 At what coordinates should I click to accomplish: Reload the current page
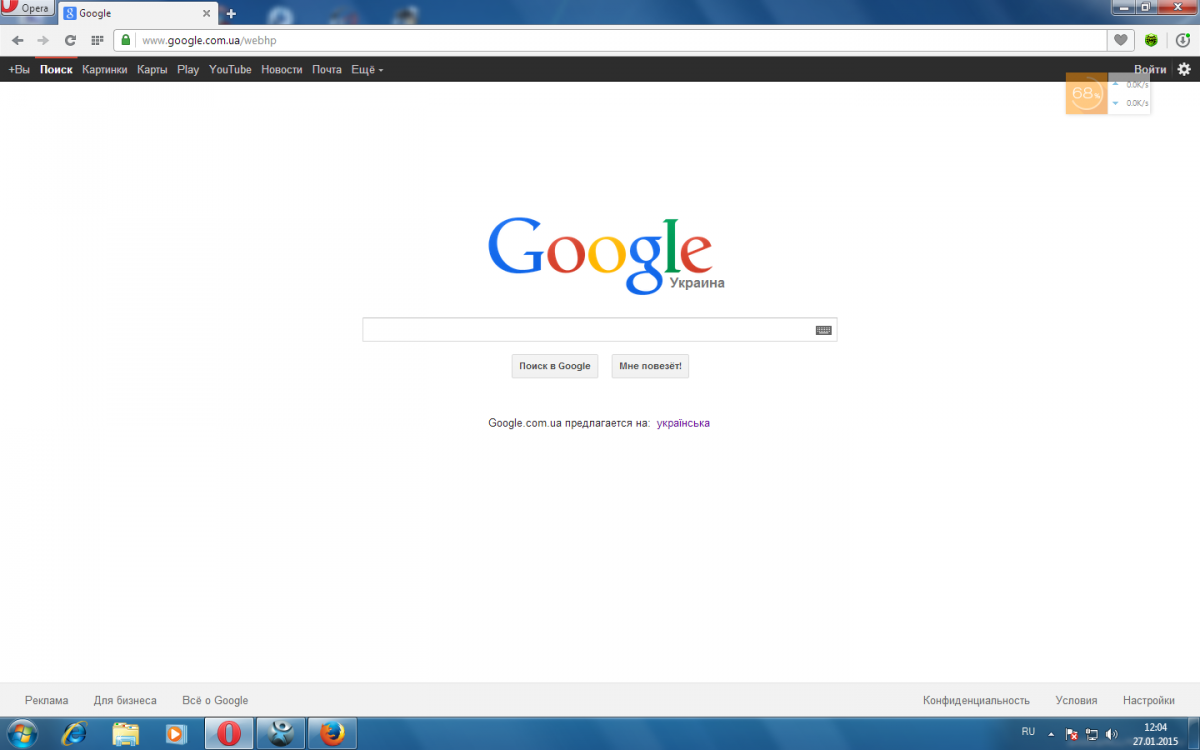pos(70,40)
